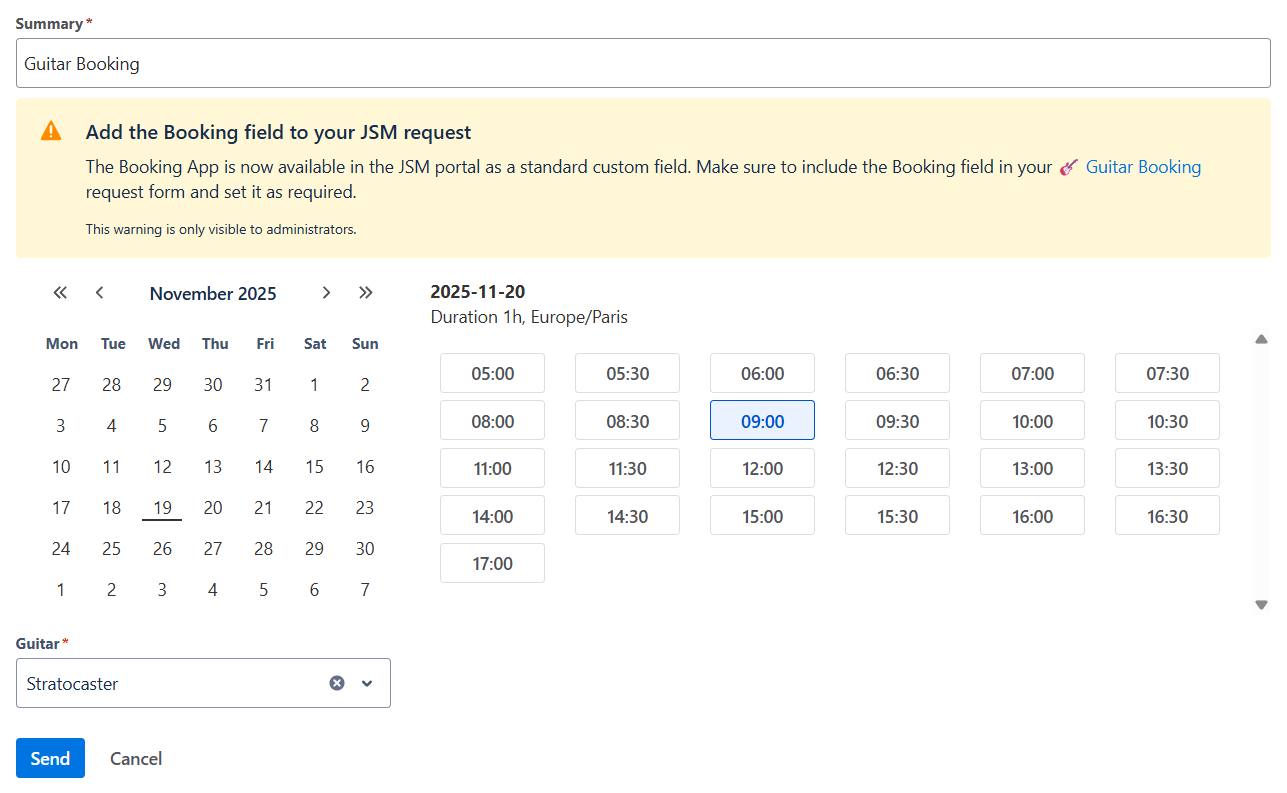Image resolution: width=1287 pixels, height=793 pixels.
Task: Select November 28 in calendar
Action: pyautogui.click(x=264, y=549)
